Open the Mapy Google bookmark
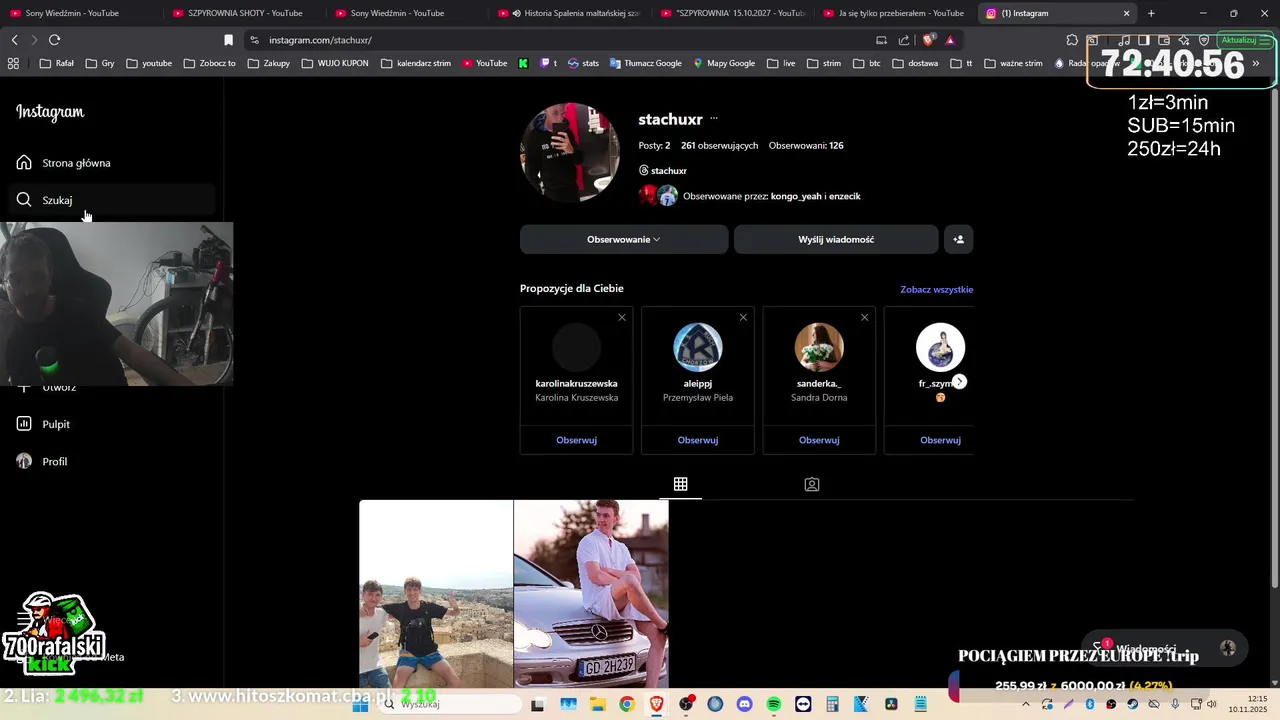 [x=724, y=63]
